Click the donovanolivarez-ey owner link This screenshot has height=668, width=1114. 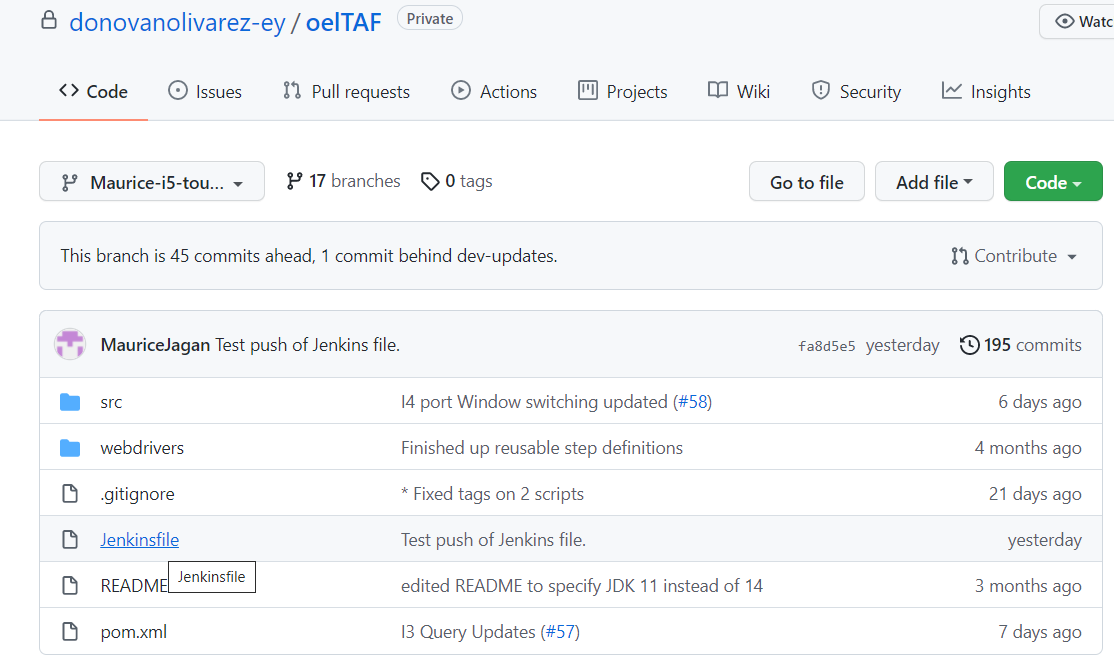[177, 22]
